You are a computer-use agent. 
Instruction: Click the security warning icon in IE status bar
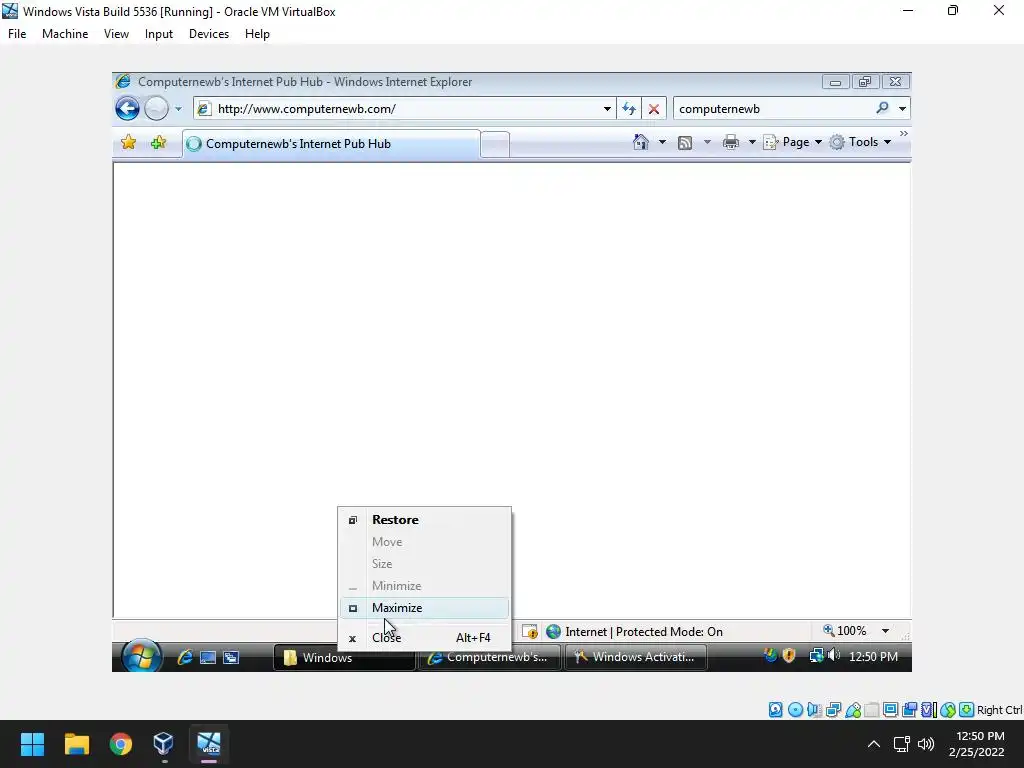click(x=530, y=632)
